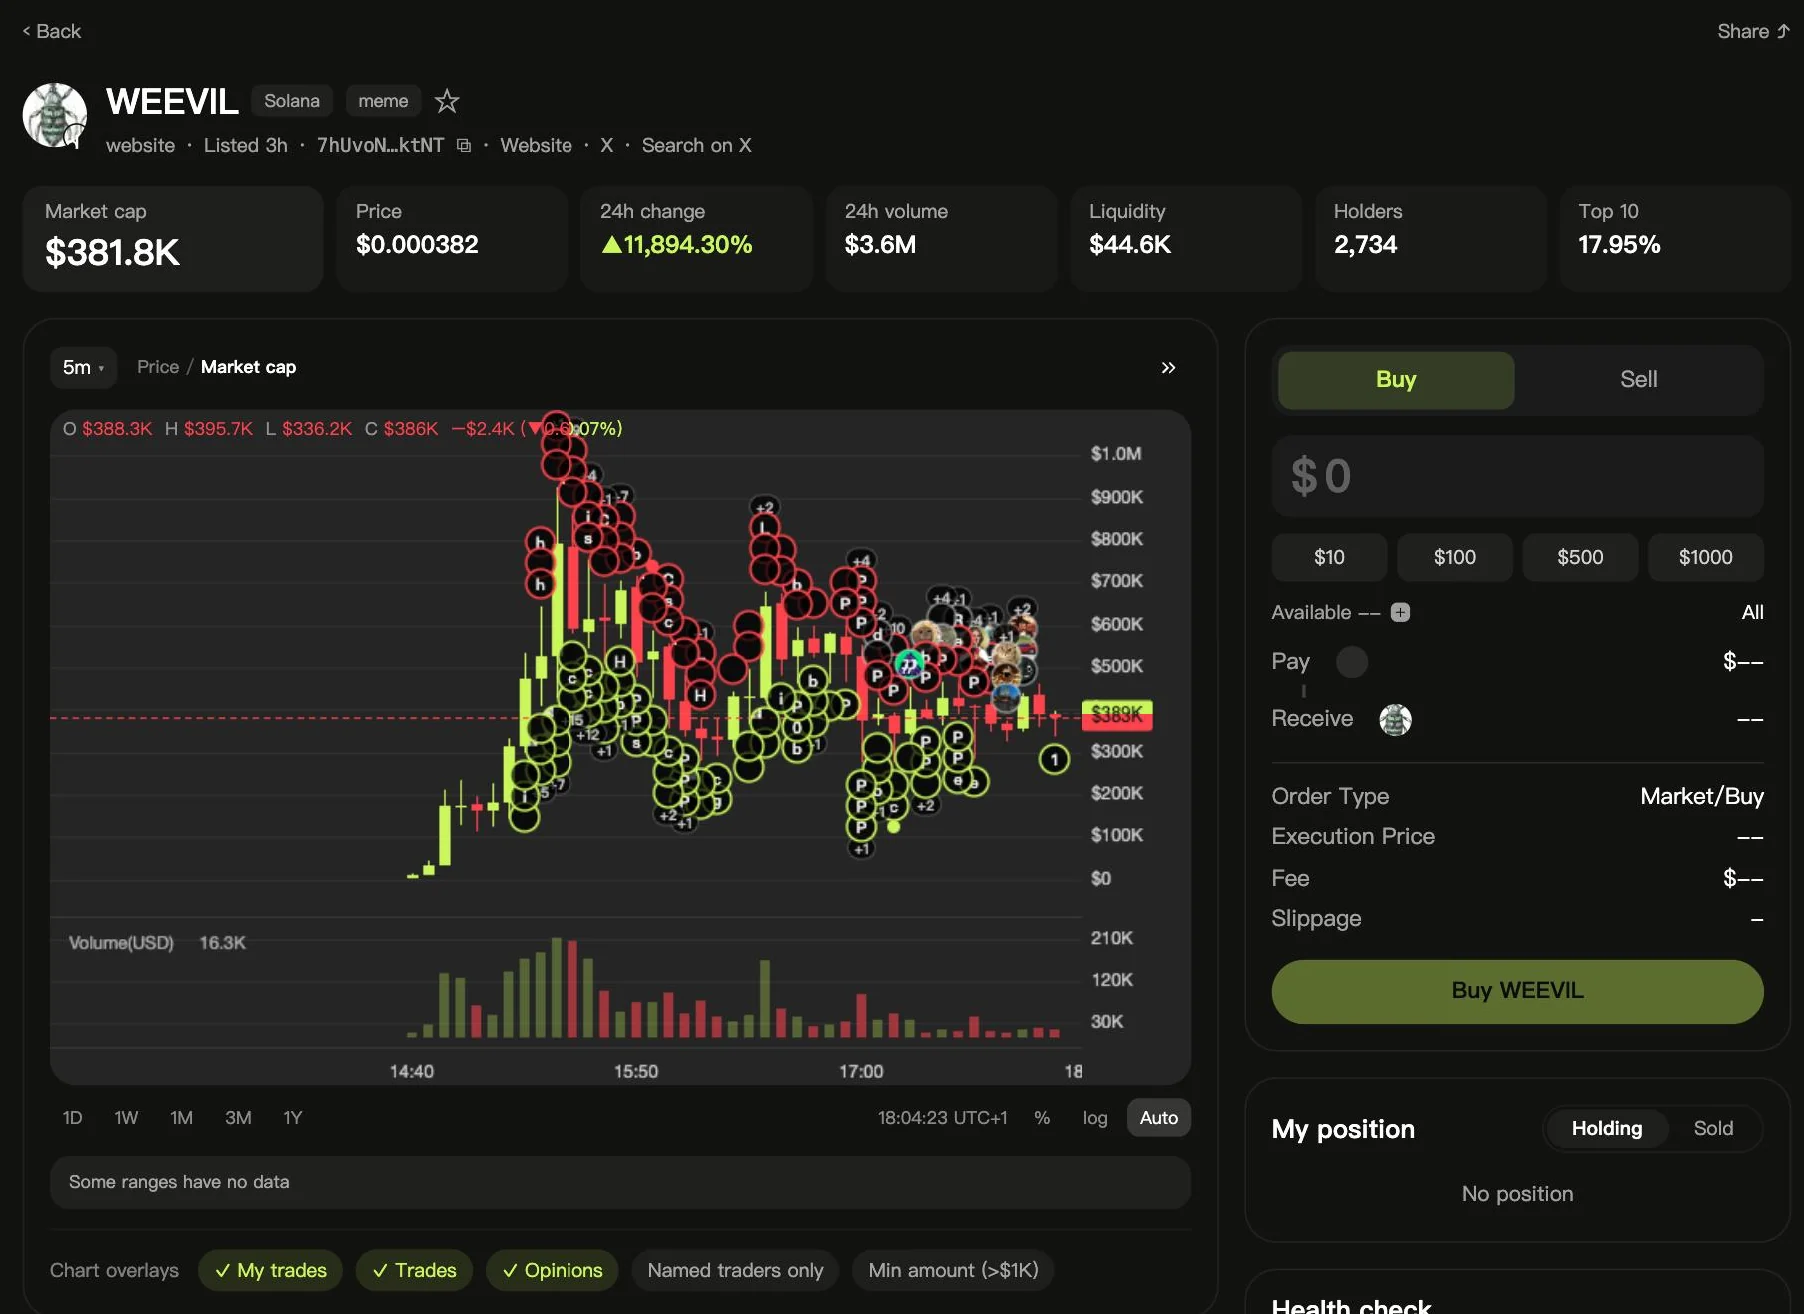1804x1314 pixels.
Task: Copy the contract address 7hUvoN…ktNT
Action: tap(464, 146)
